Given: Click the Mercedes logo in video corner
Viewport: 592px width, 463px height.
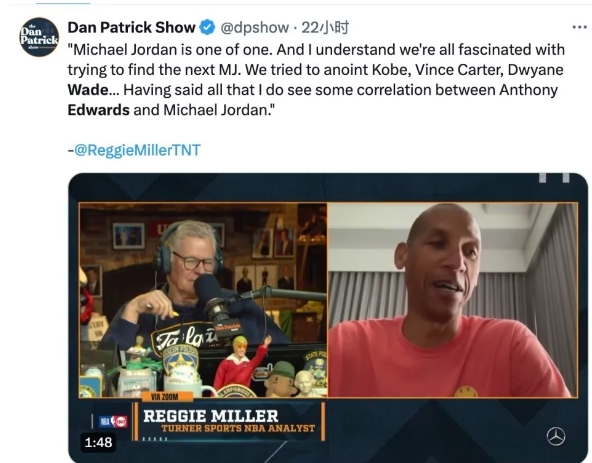Looking at the screenshot, I should coord(556,437).
